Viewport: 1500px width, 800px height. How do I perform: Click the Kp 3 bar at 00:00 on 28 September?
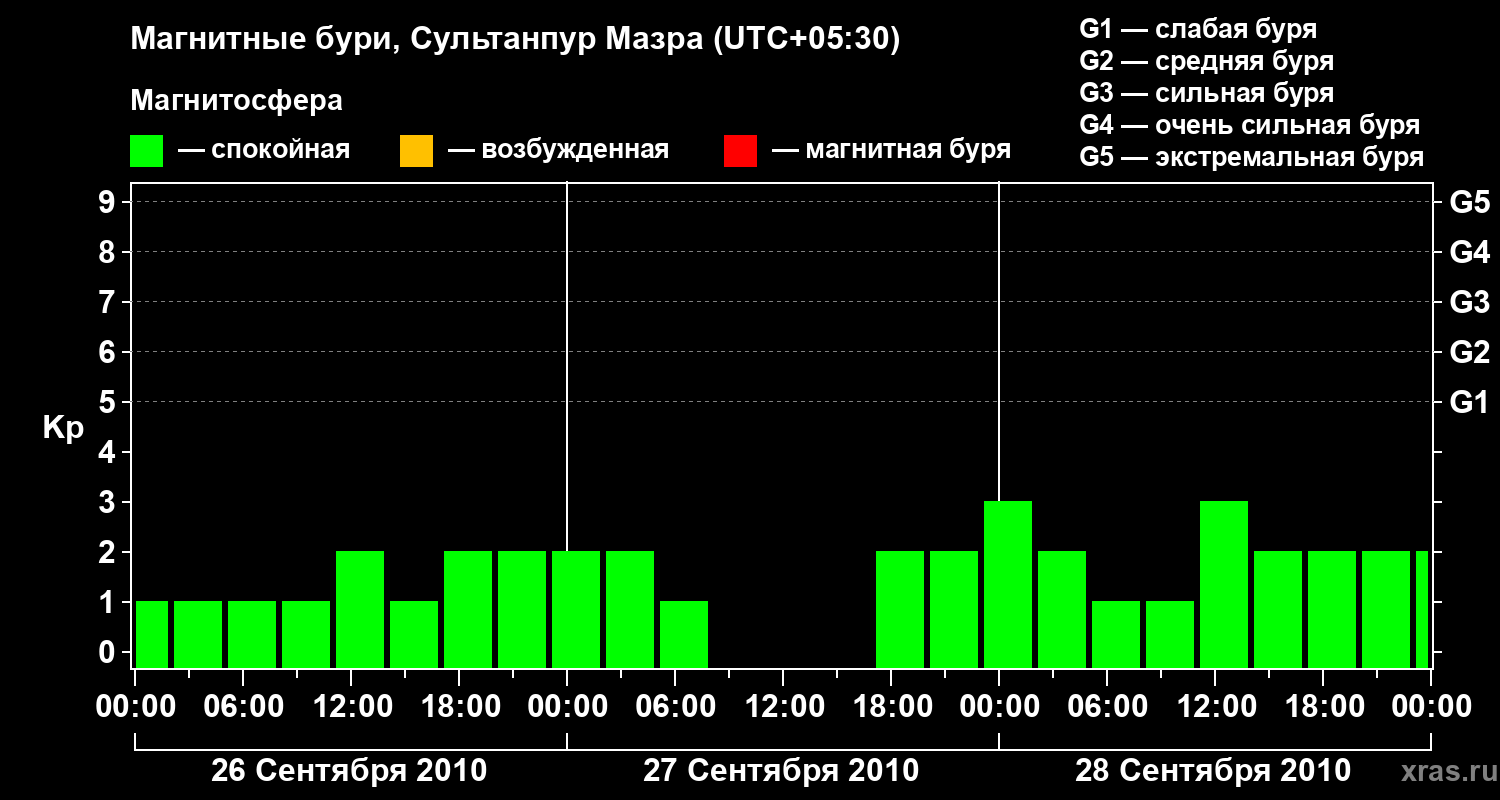[1008, 585]
